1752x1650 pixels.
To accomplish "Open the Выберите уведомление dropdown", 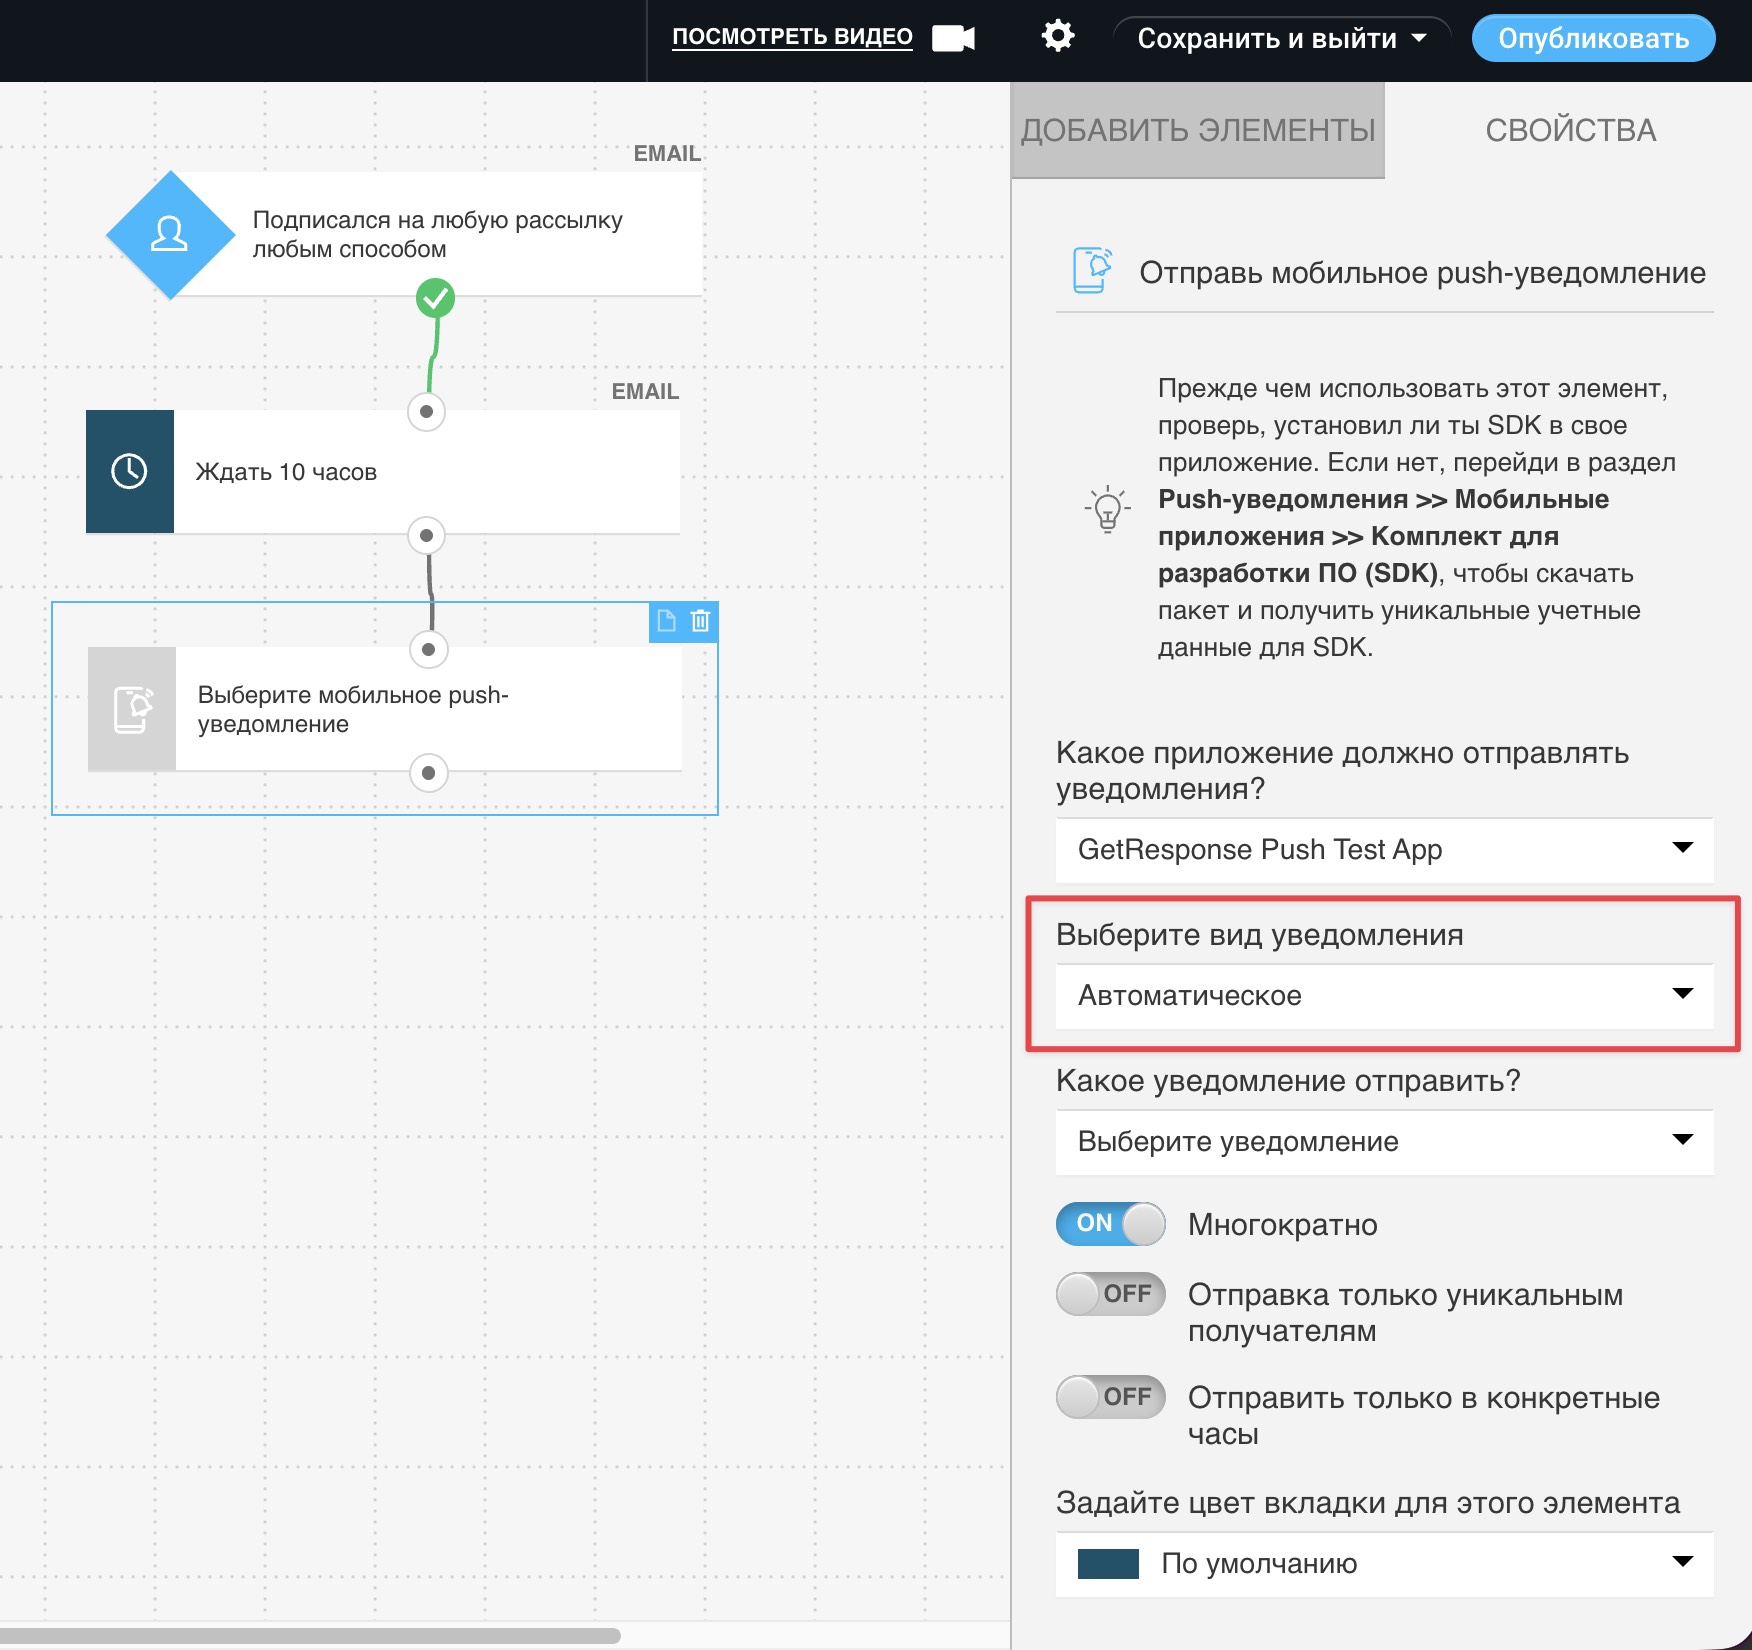I will click(x=1384, y=1141).
